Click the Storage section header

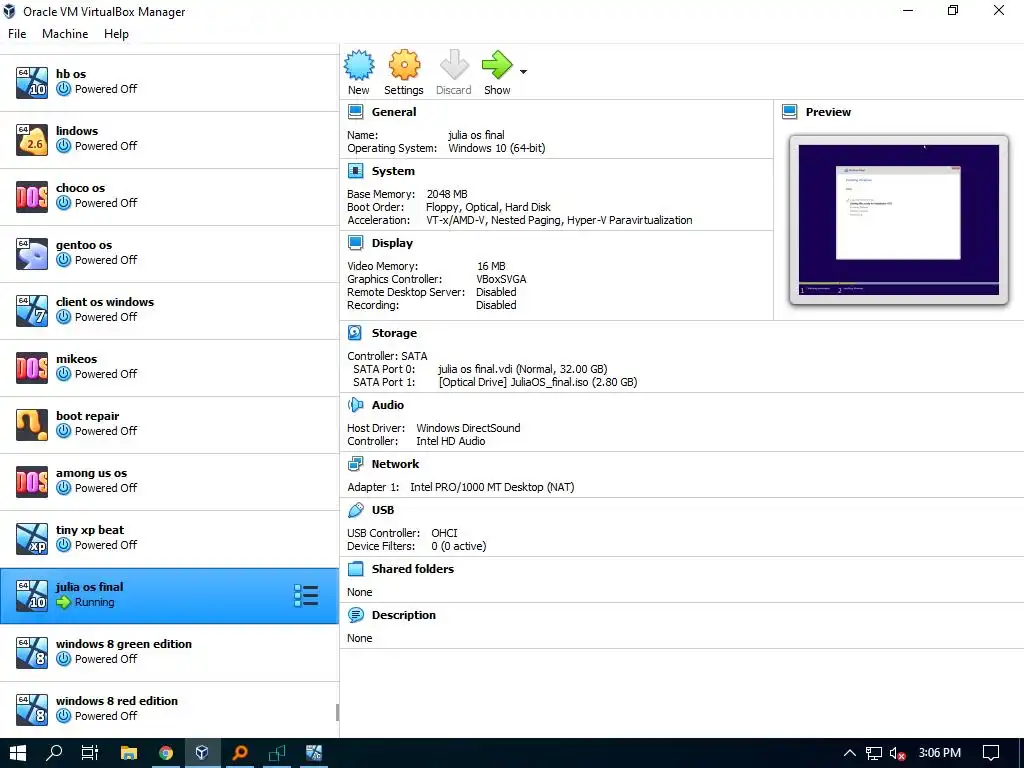[394, 333]
